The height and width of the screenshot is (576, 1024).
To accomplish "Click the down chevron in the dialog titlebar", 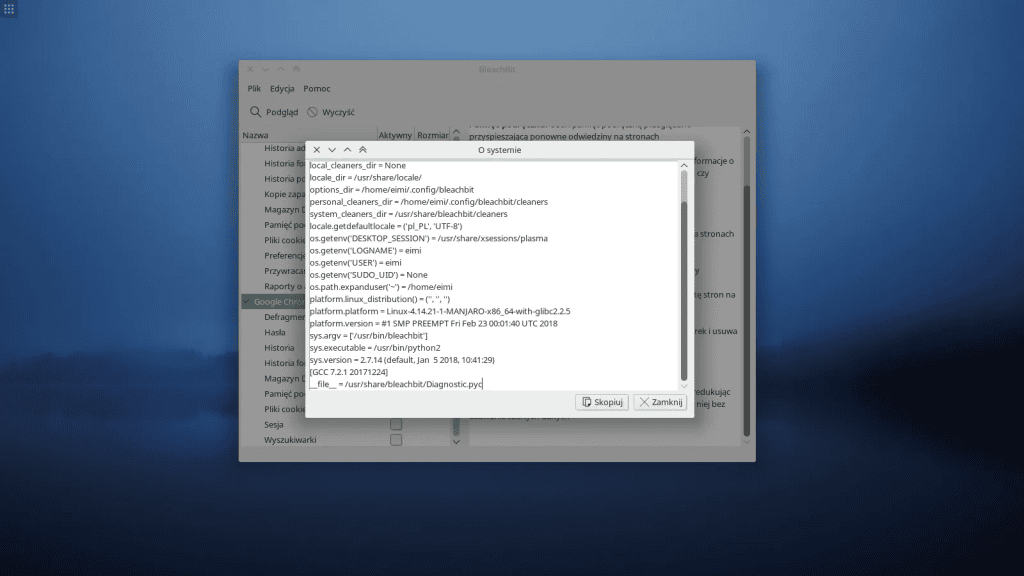I will pos(332,149).
